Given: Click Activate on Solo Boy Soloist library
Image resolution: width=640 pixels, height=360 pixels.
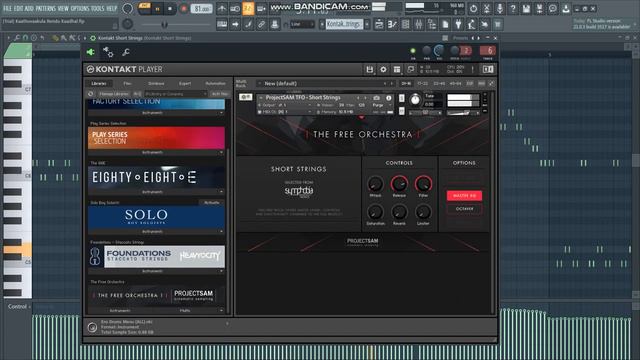Looking at the screenshot, I should (x=211, y=202).
